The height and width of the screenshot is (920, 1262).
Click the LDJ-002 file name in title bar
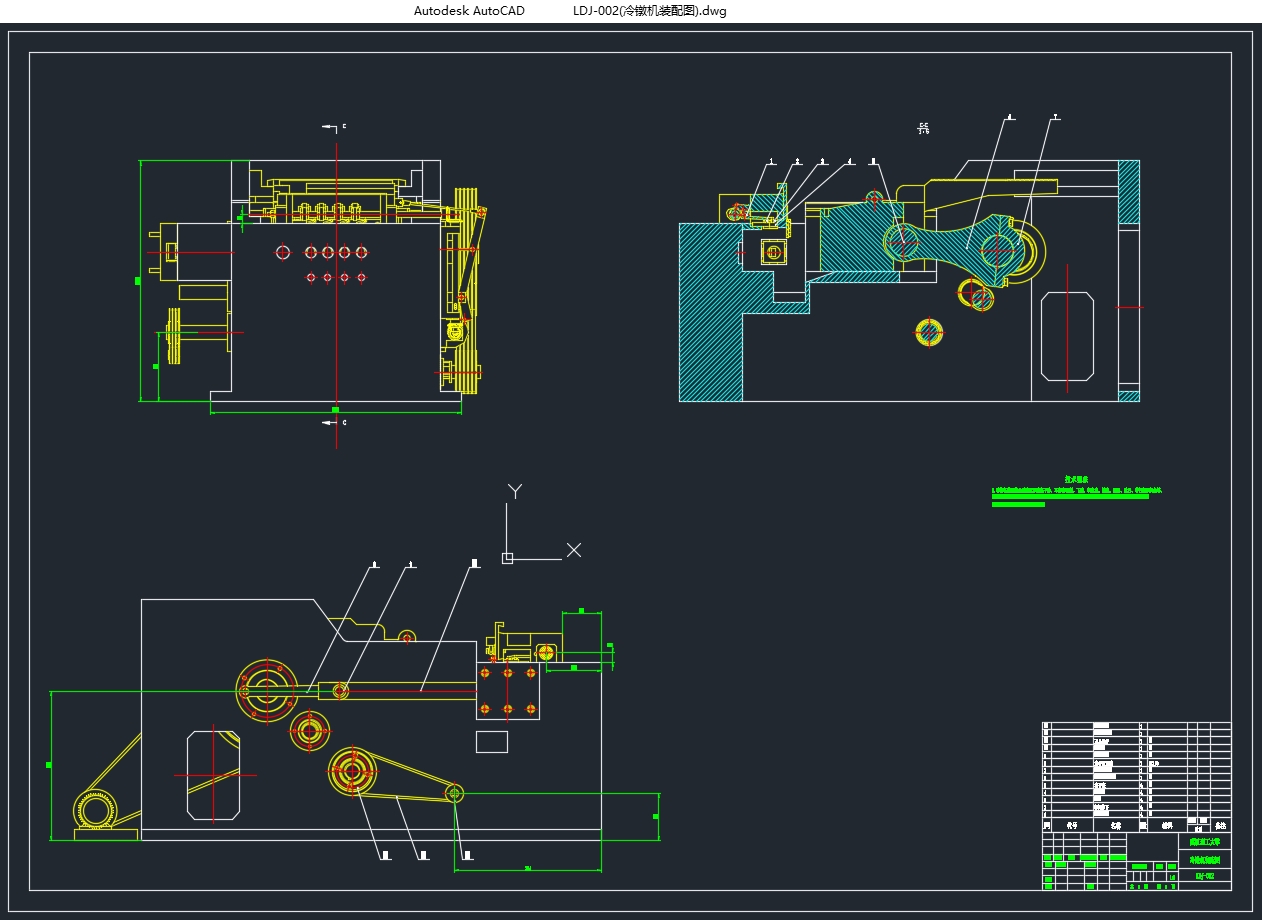point(650,11)
